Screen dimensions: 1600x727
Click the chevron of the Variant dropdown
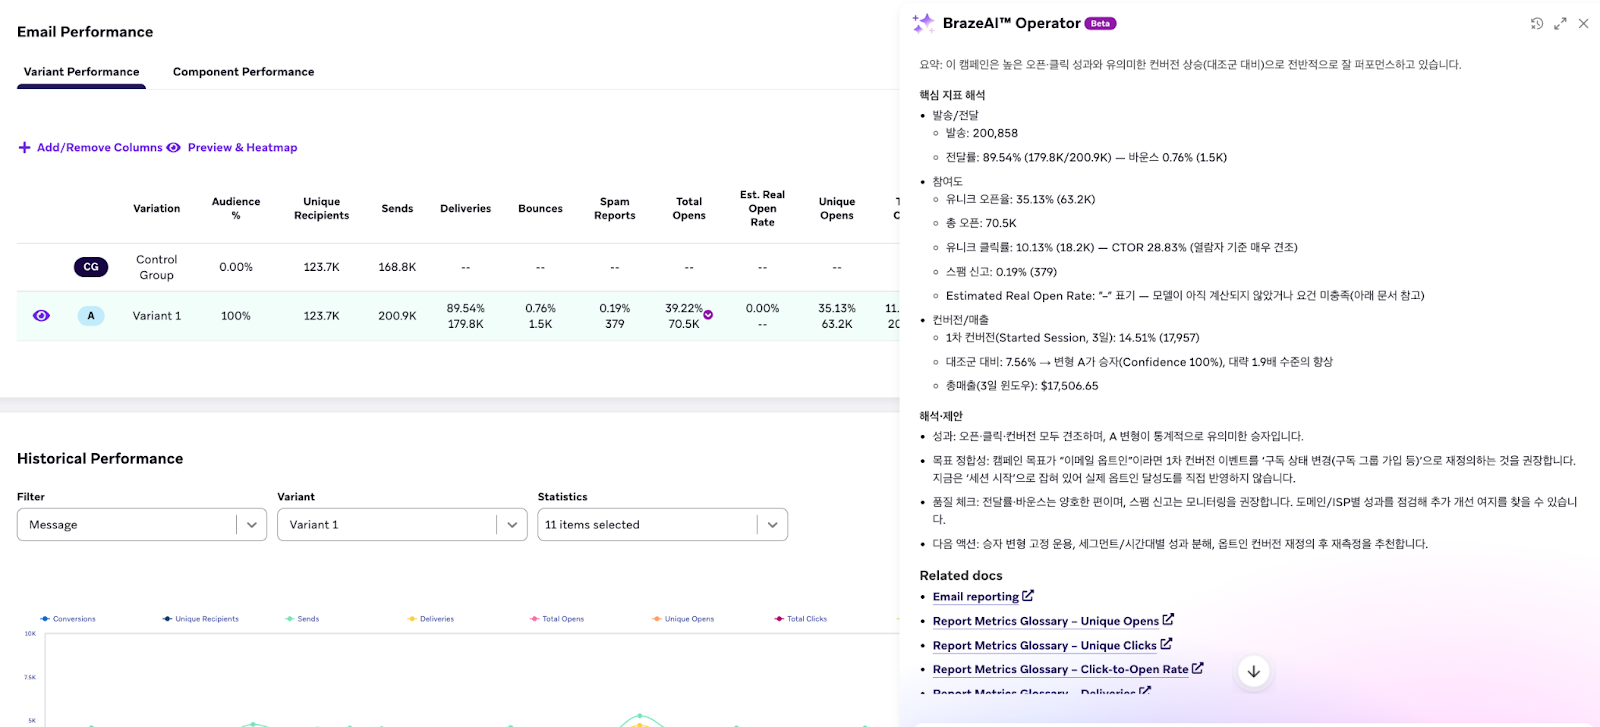point(512,524)
